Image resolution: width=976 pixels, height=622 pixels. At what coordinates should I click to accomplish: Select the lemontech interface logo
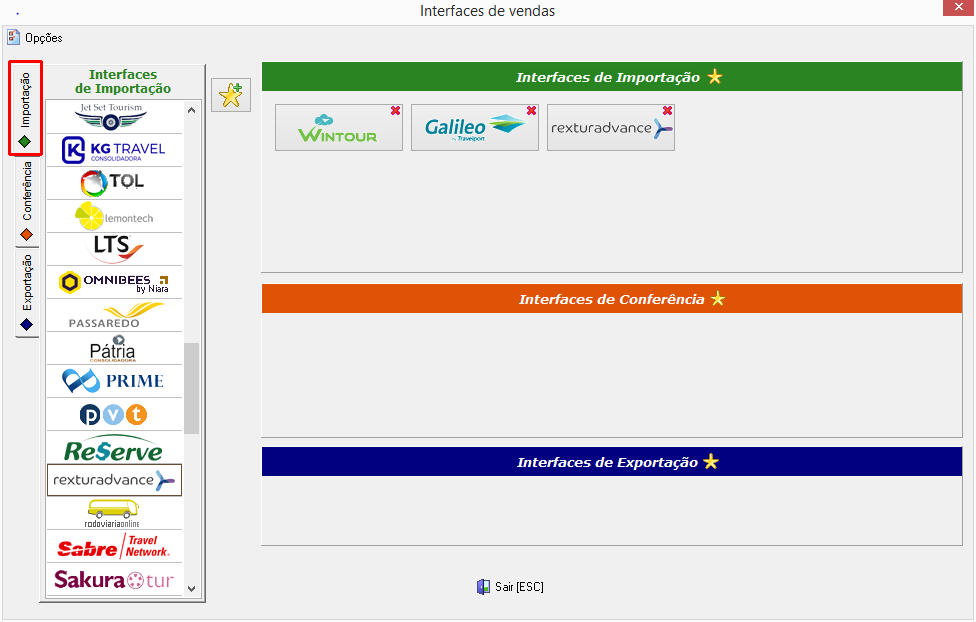115,216
